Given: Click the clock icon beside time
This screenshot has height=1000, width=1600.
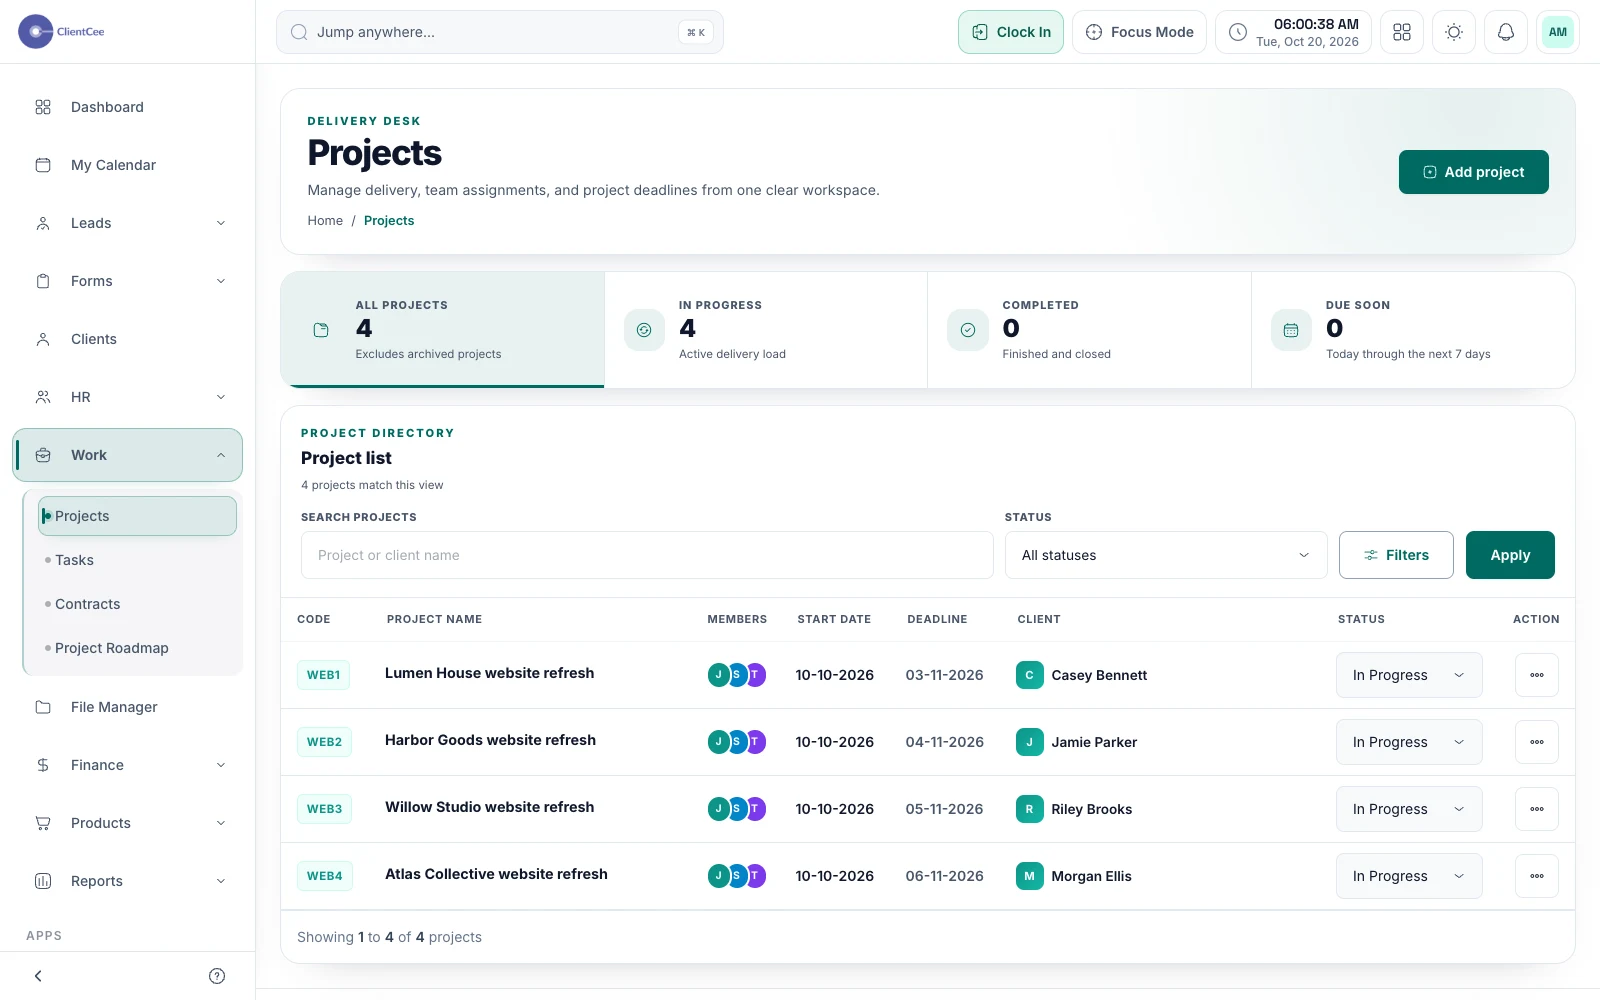Looking at the screenshot, I should click(x=1238, y=32).
